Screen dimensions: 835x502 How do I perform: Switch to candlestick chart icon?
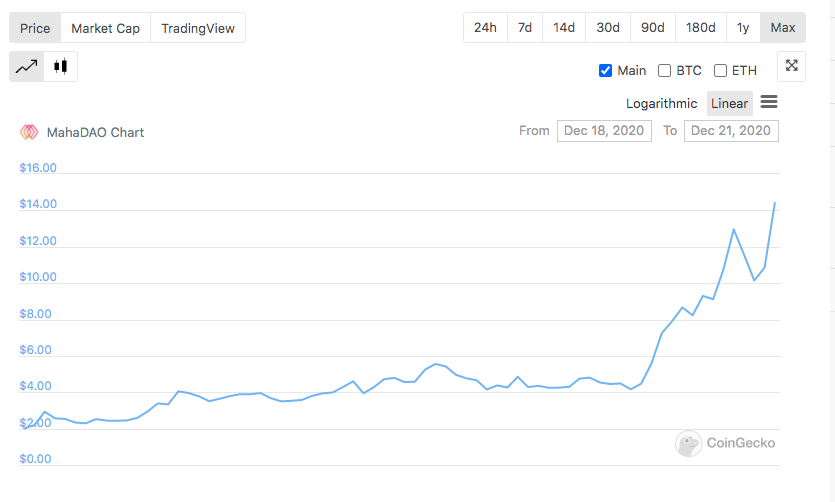click(x=60, y=67)
